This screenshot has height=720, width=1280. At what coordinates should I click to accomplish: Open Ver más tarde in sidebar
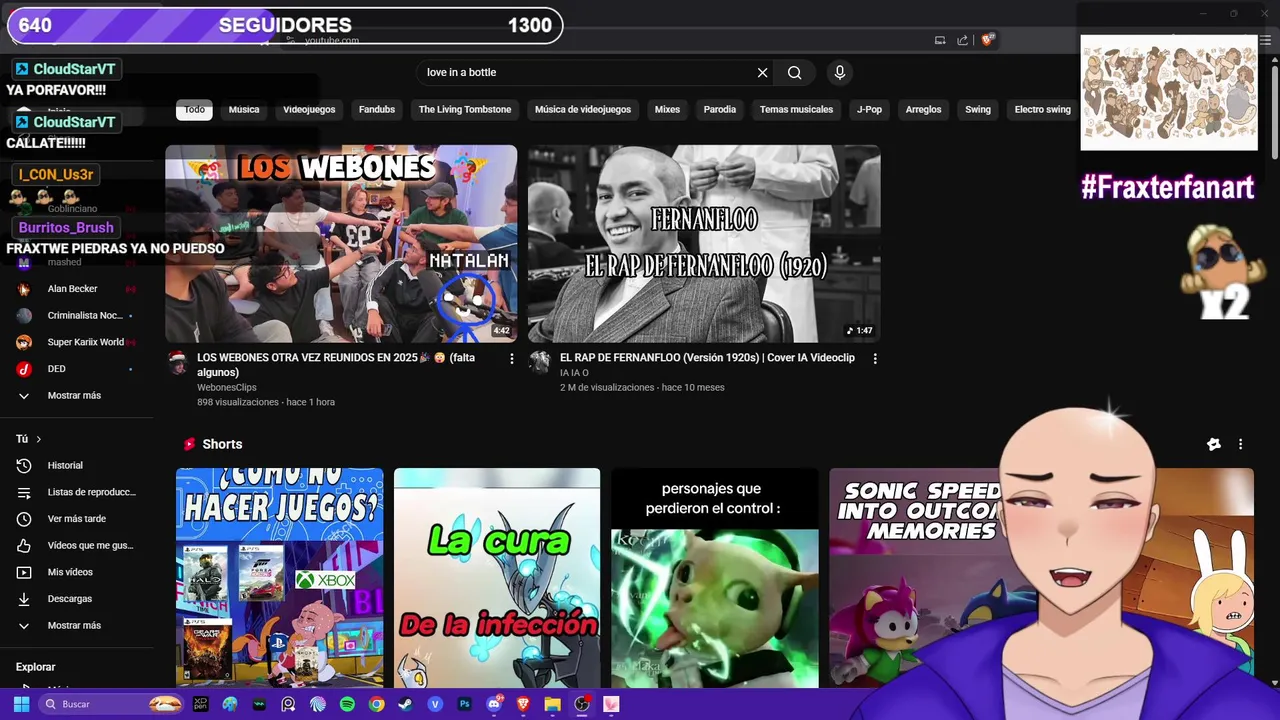(77, 518)
